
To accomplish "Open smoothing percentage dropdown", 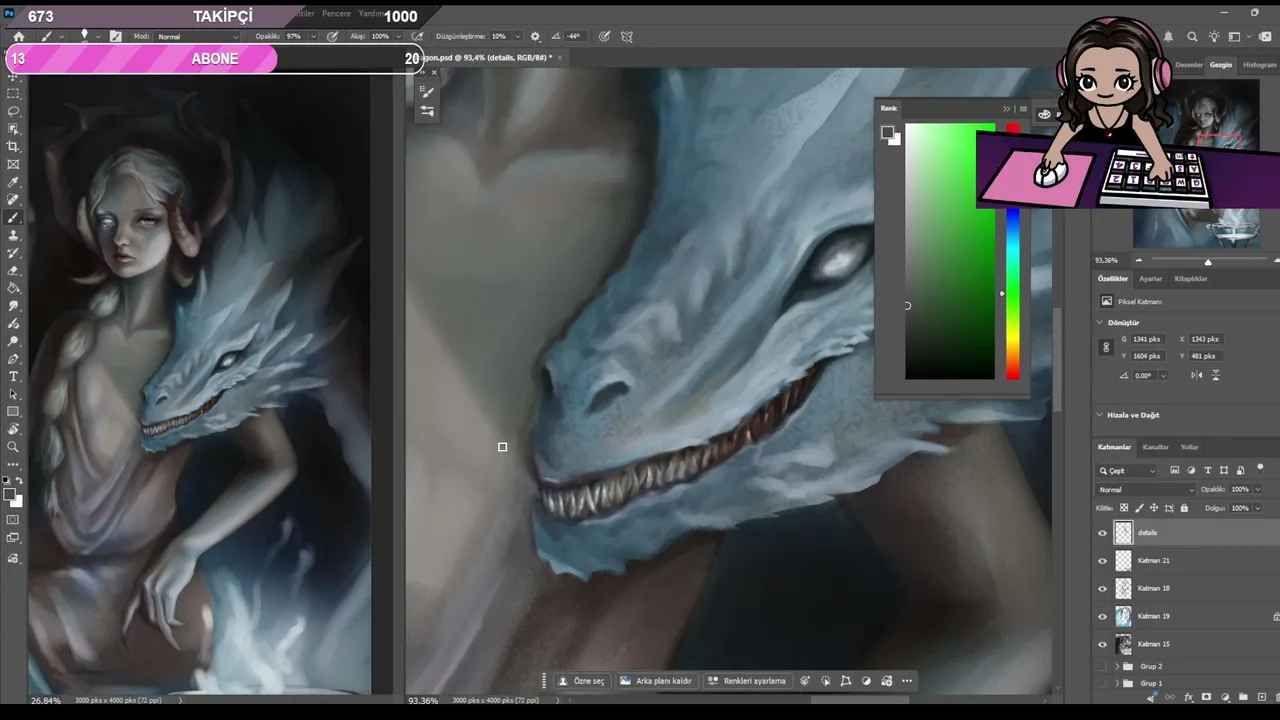I will (516, 36).
